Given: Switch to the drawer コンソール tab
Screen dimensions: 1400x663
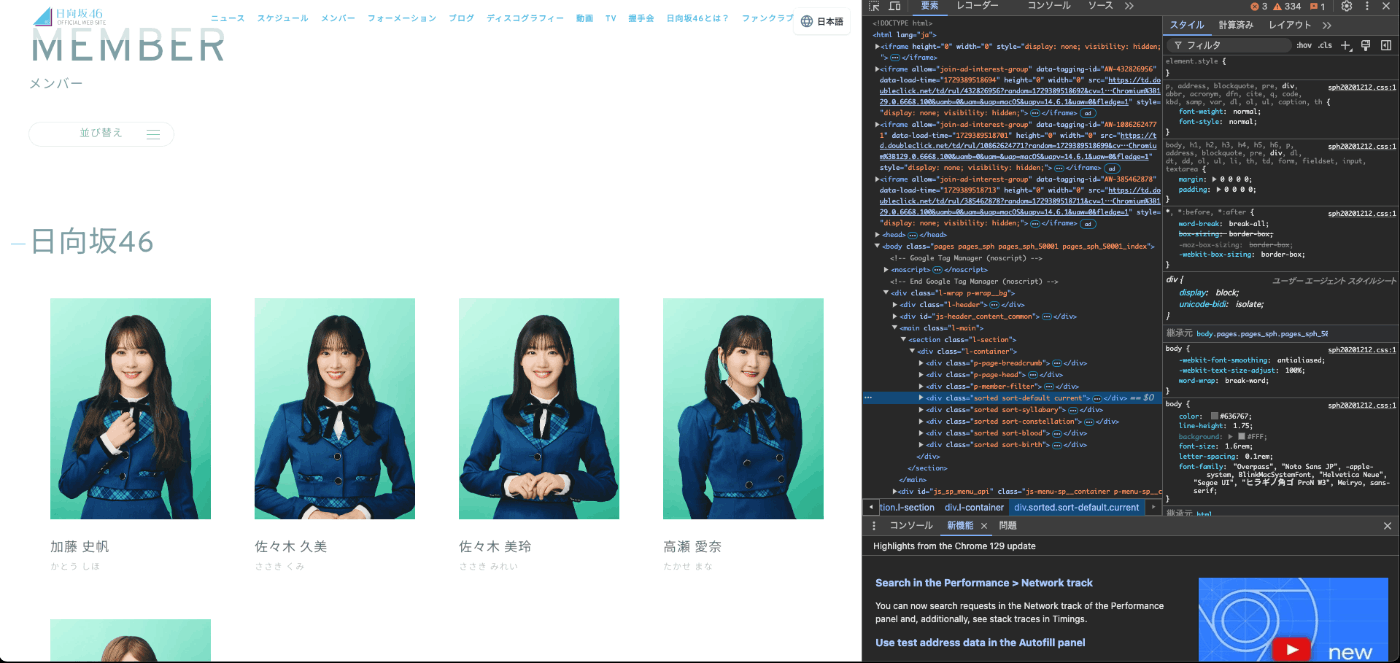Looking at the screenshot, I should click(911, 525).
